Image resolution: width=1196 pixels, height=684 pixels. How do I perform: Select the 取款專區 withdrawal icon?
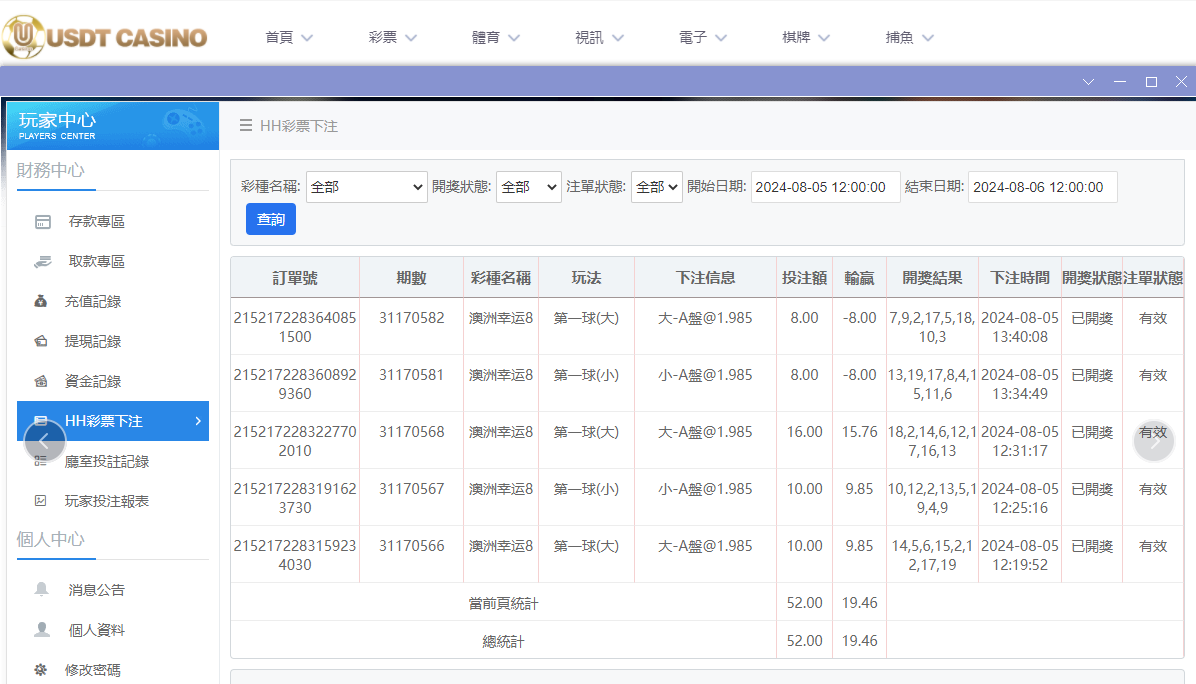pos(44,260)
